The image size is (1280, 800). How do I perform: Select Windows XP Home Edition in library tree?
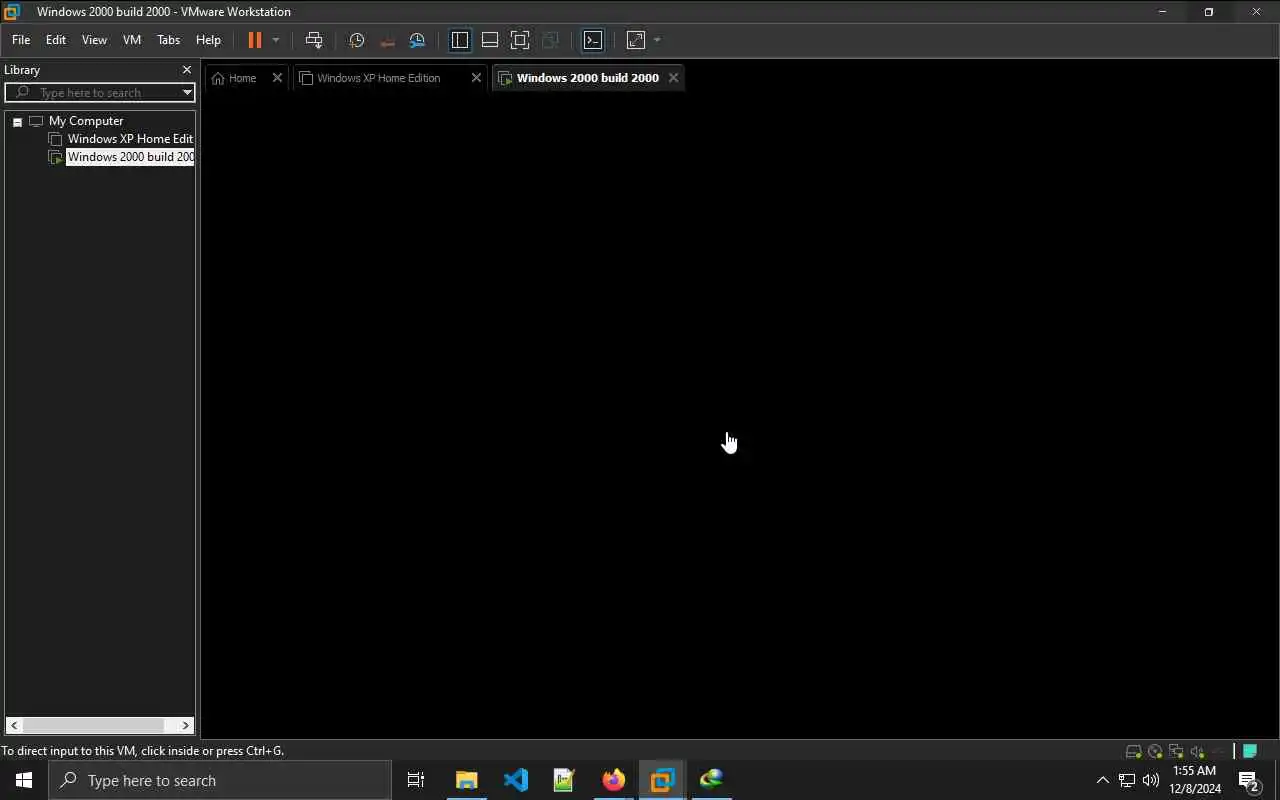(130, 139)
